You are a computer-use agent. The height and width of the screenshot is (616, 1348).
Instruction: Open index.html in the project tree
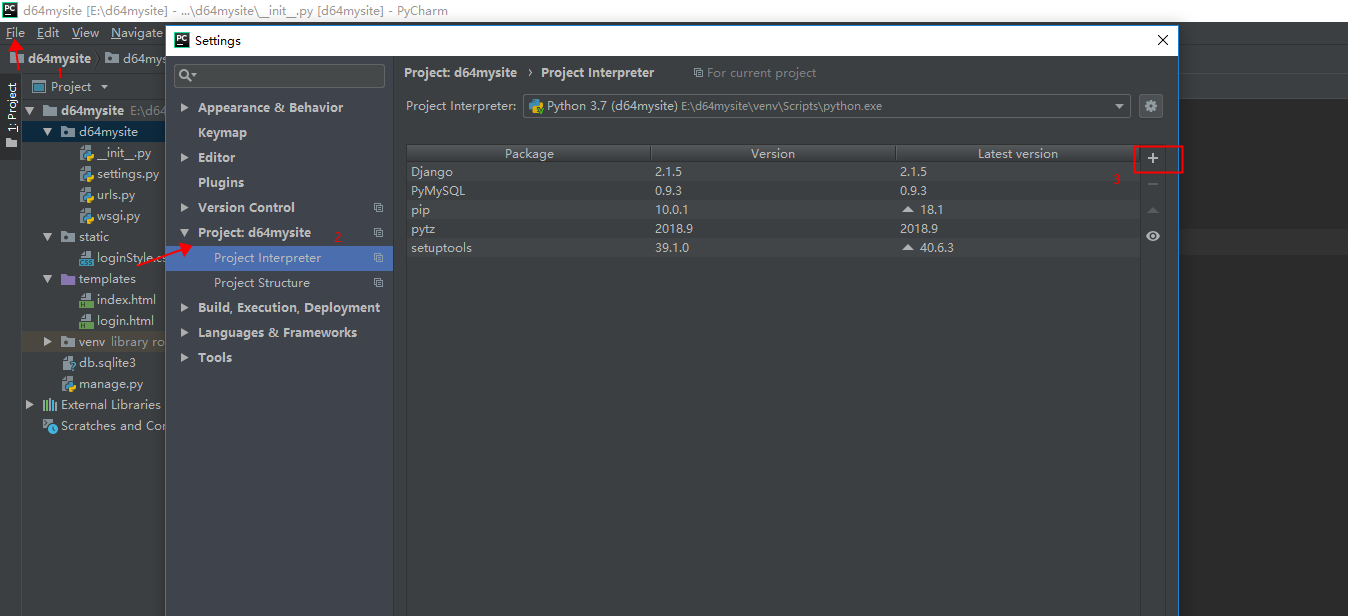click(x=117, y=299)
